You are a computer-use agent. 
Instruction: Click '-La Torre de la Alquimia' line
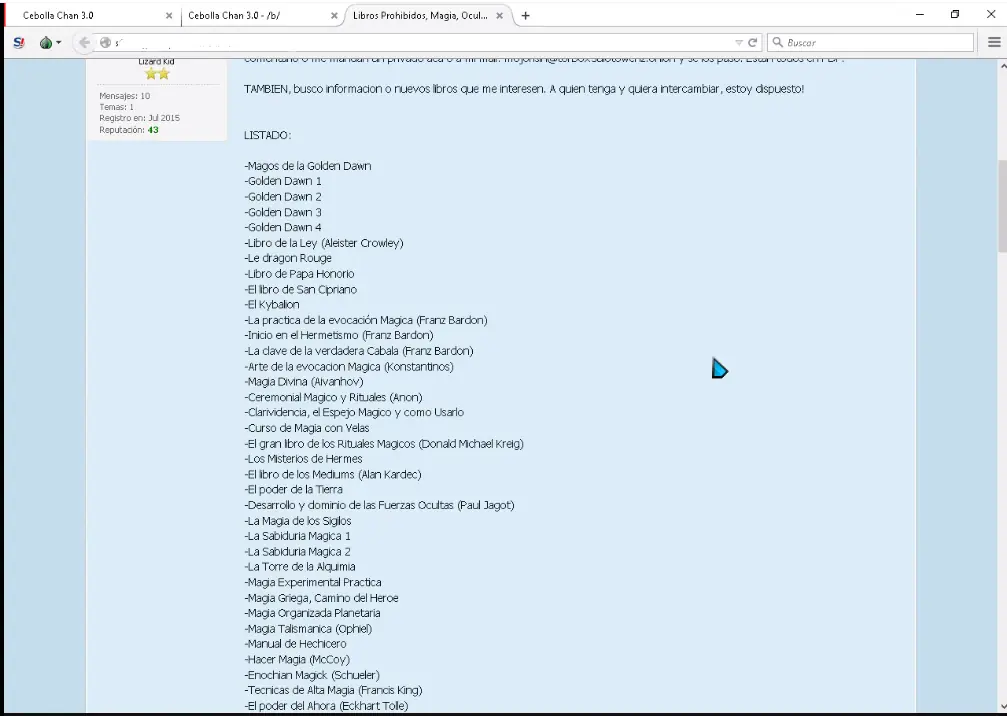coord(300,566)
